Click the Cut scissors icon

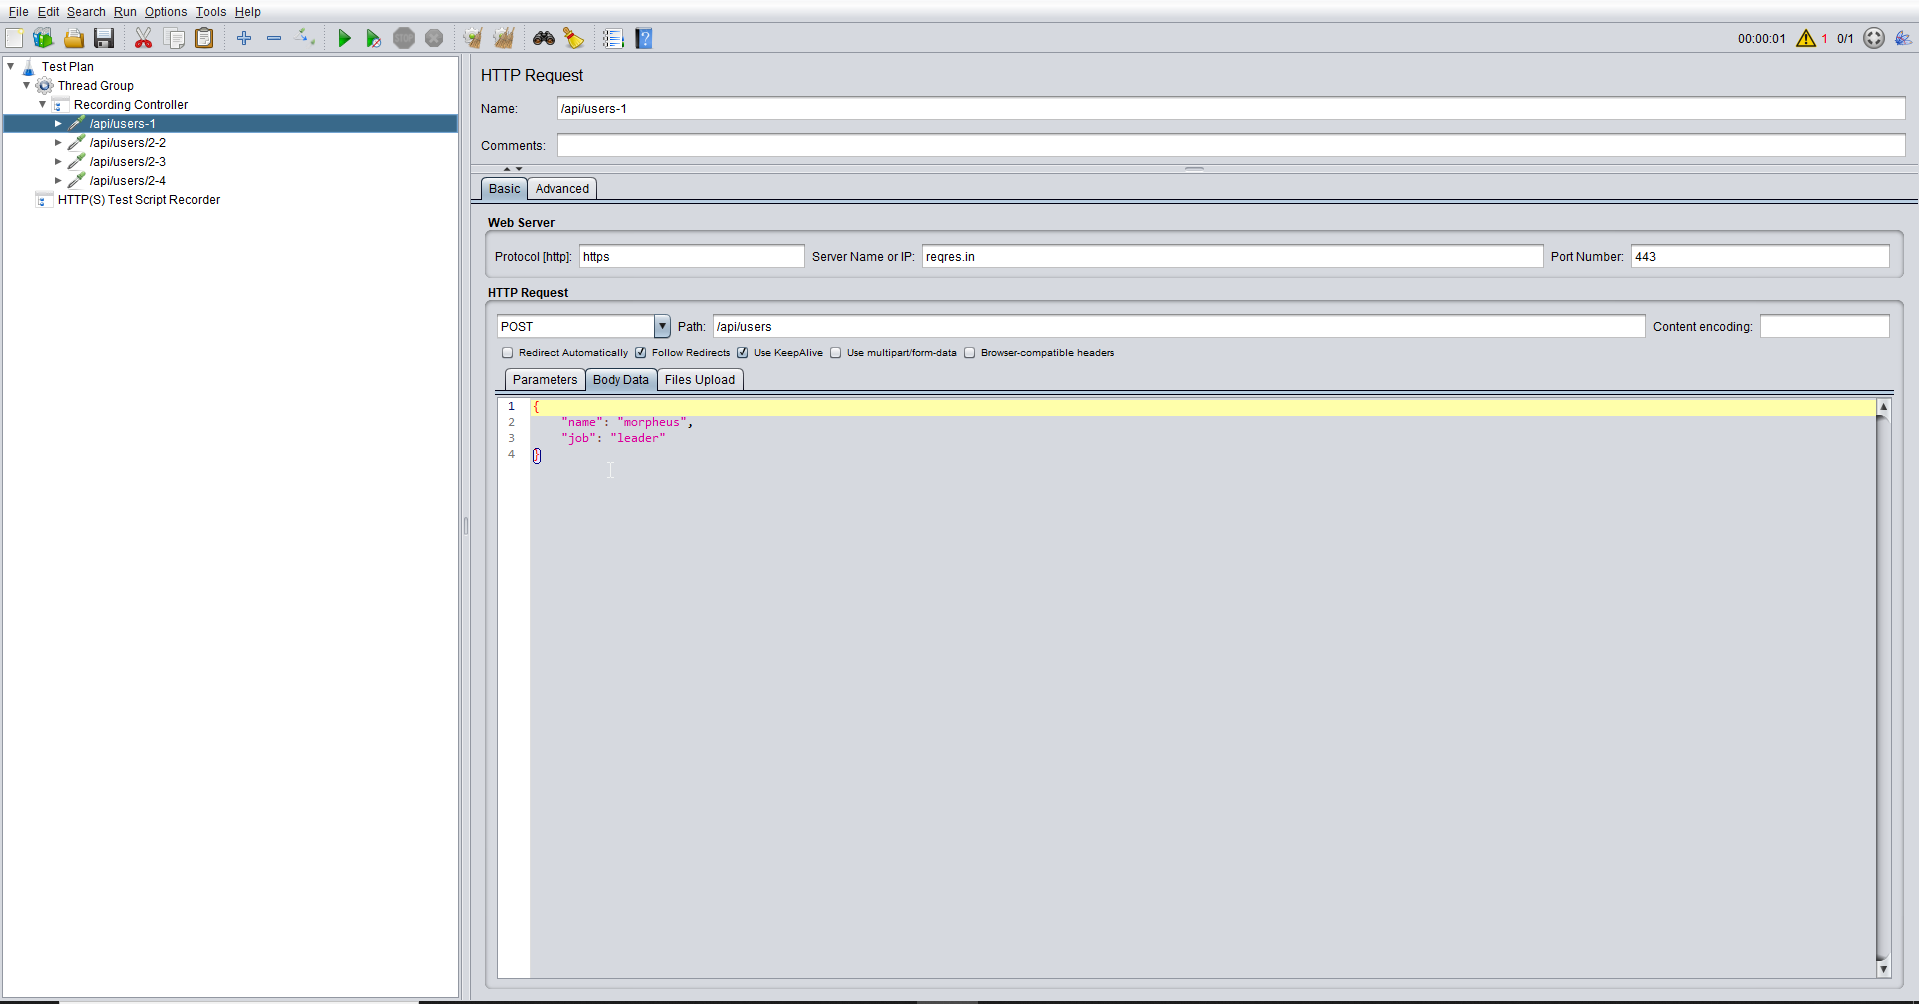click(x=143, y=38)
